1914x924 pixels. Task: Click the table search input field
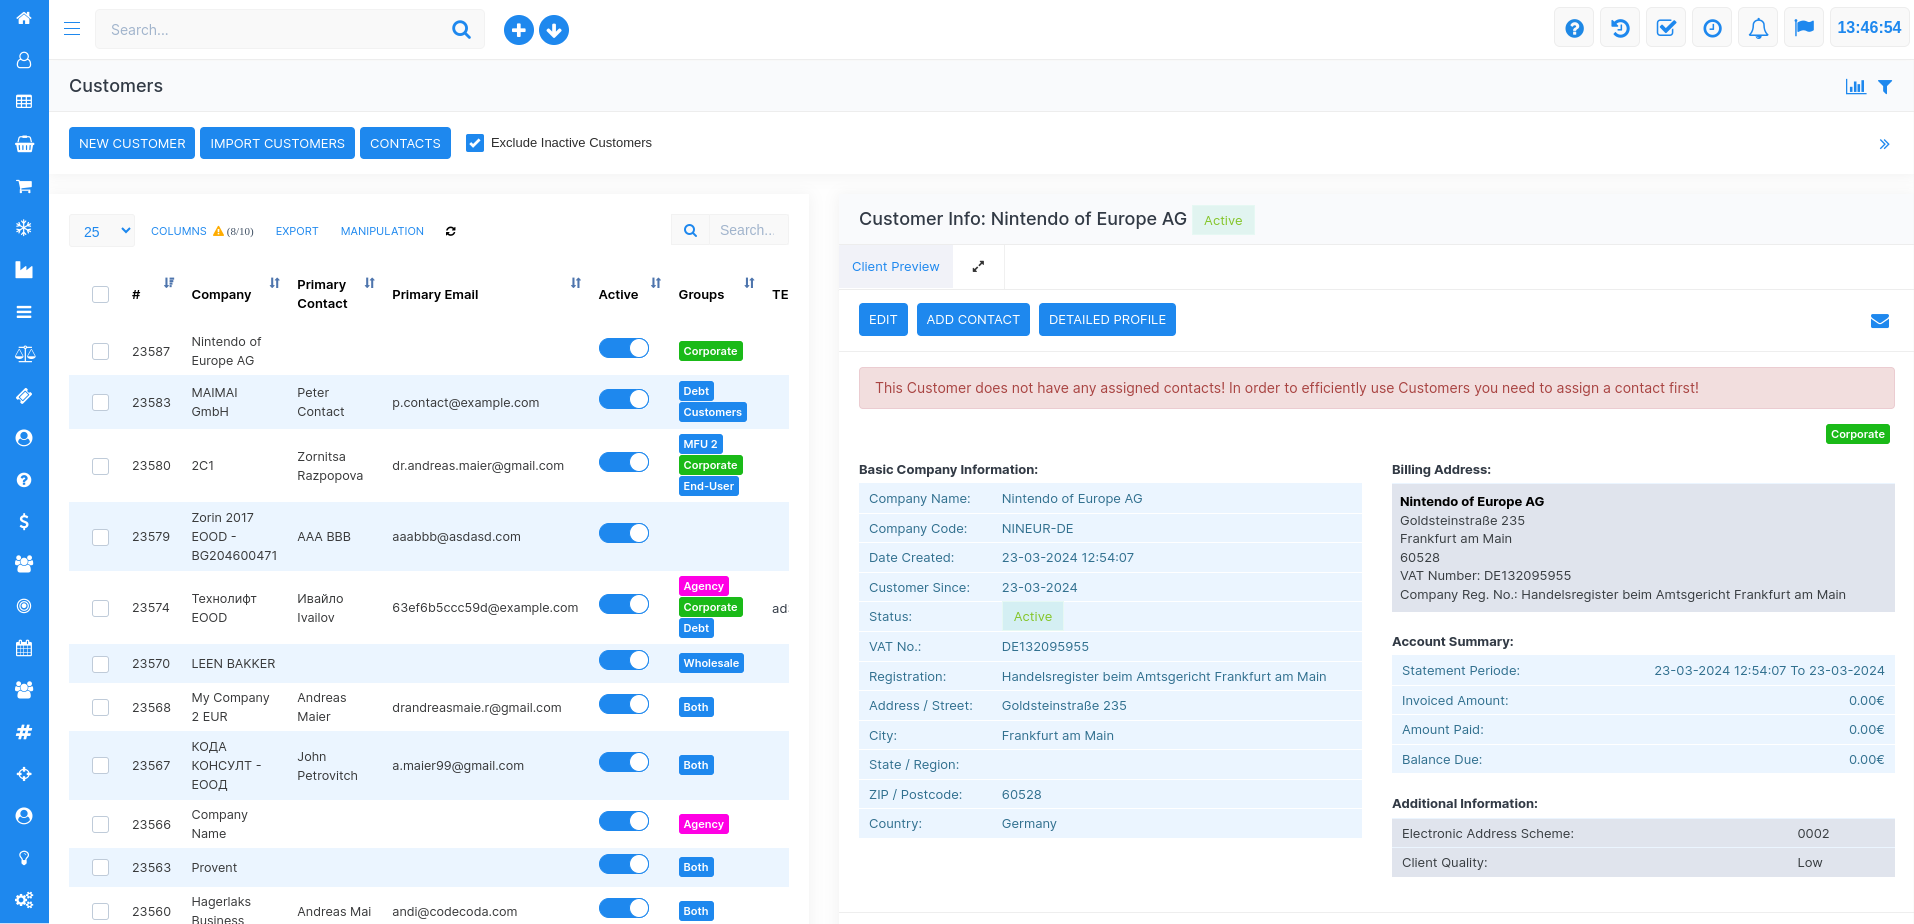[x=748, y=230]
